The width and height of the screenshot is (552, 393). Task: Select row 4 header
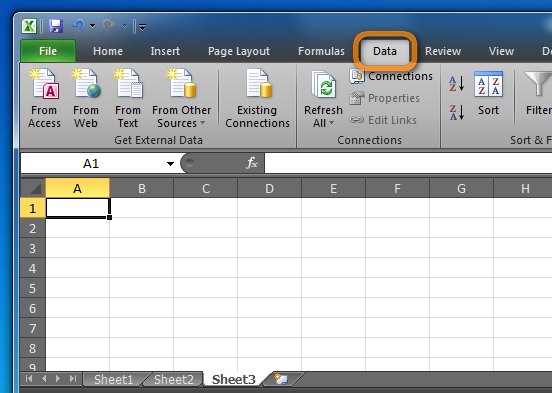(x=33, y=268)
